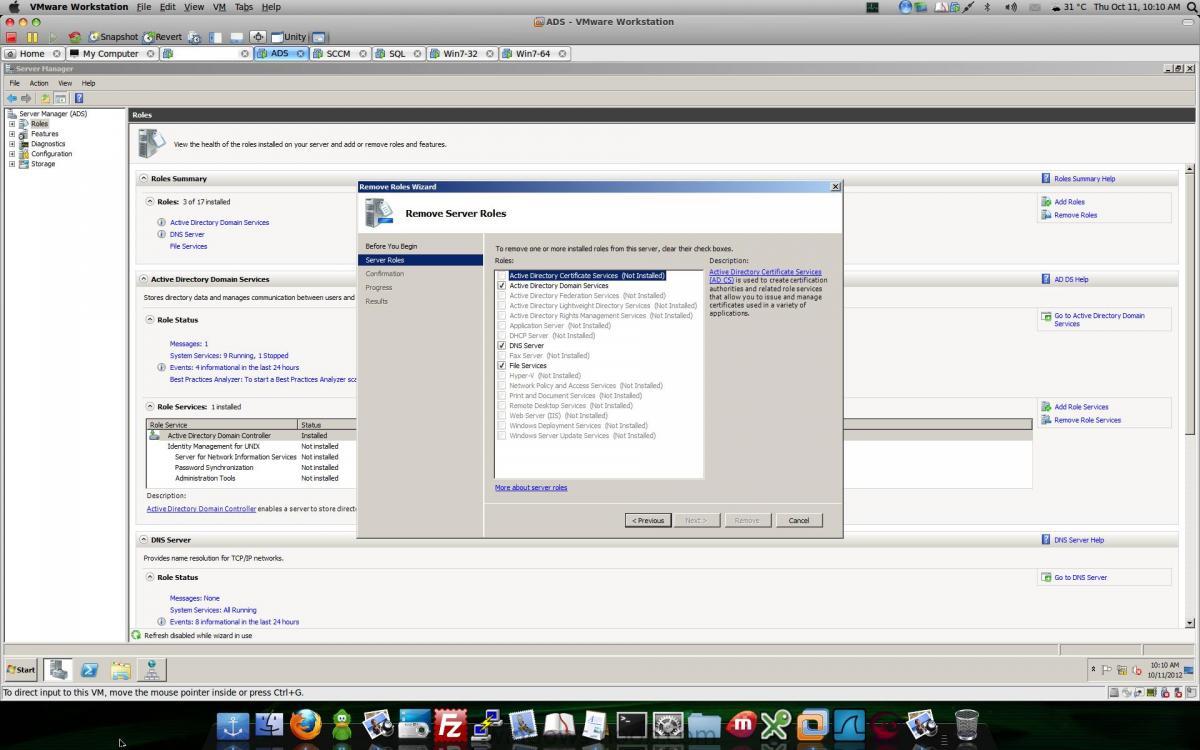Click the Server Manager forward arrow icon
1200x750 pixels.
(x=25, y=98)
